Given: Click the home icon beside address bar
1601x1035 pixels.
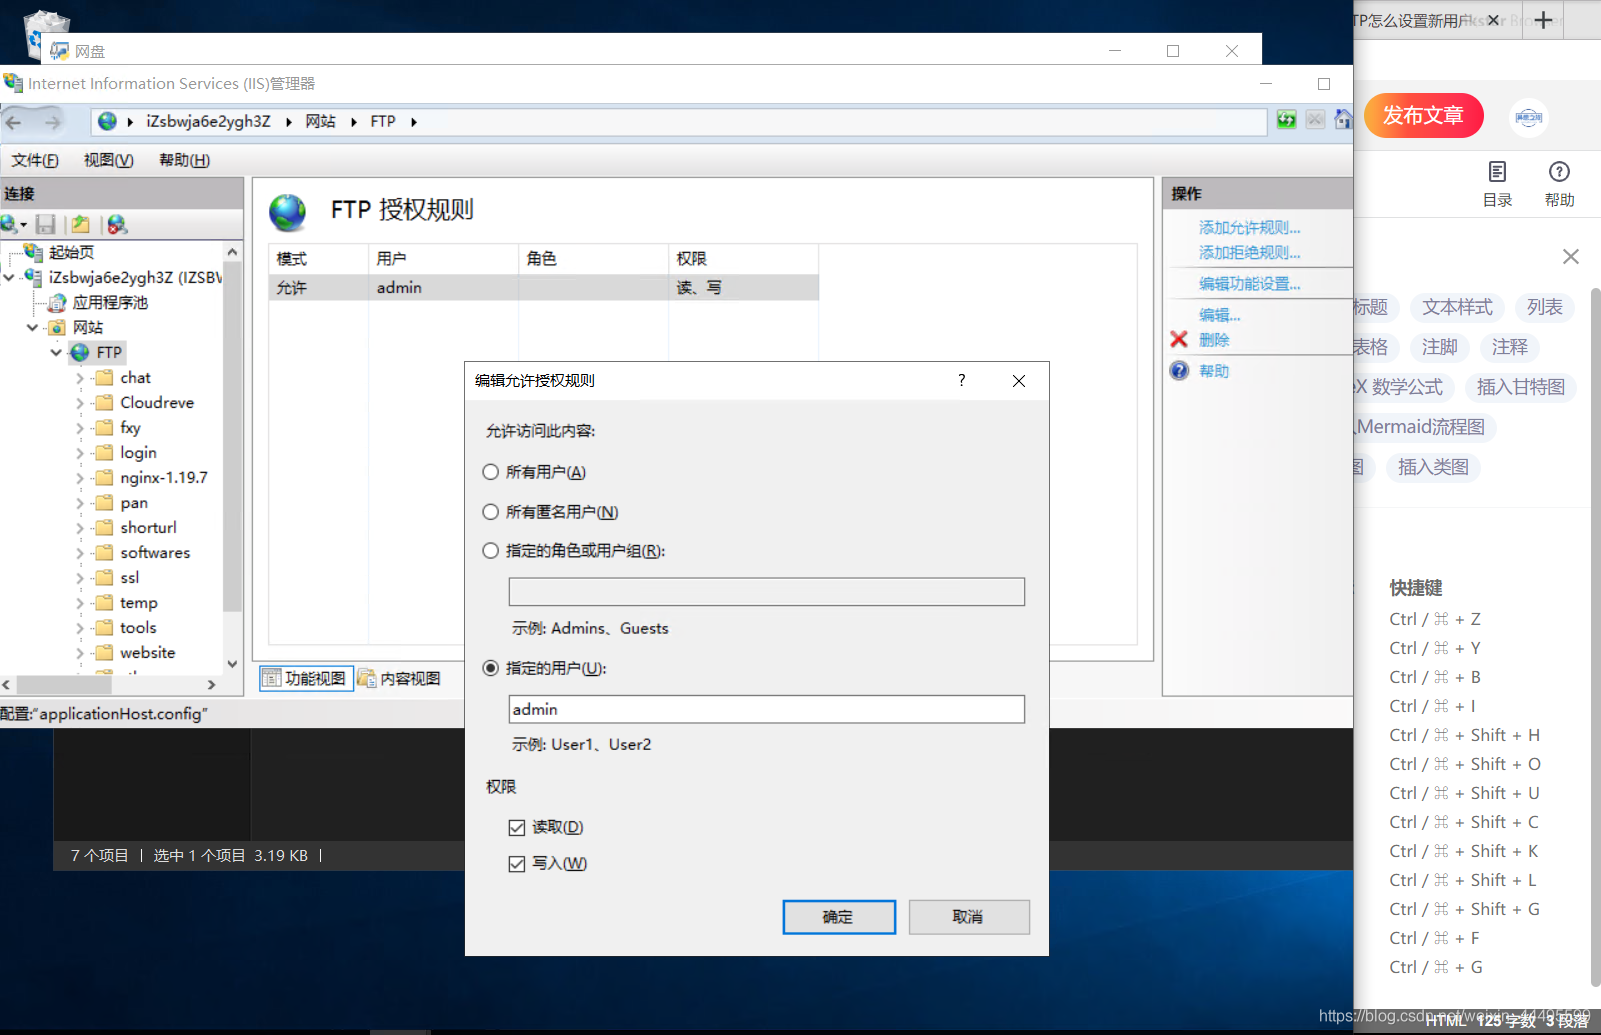Looking at the screenshot, I should (1342, 120).
